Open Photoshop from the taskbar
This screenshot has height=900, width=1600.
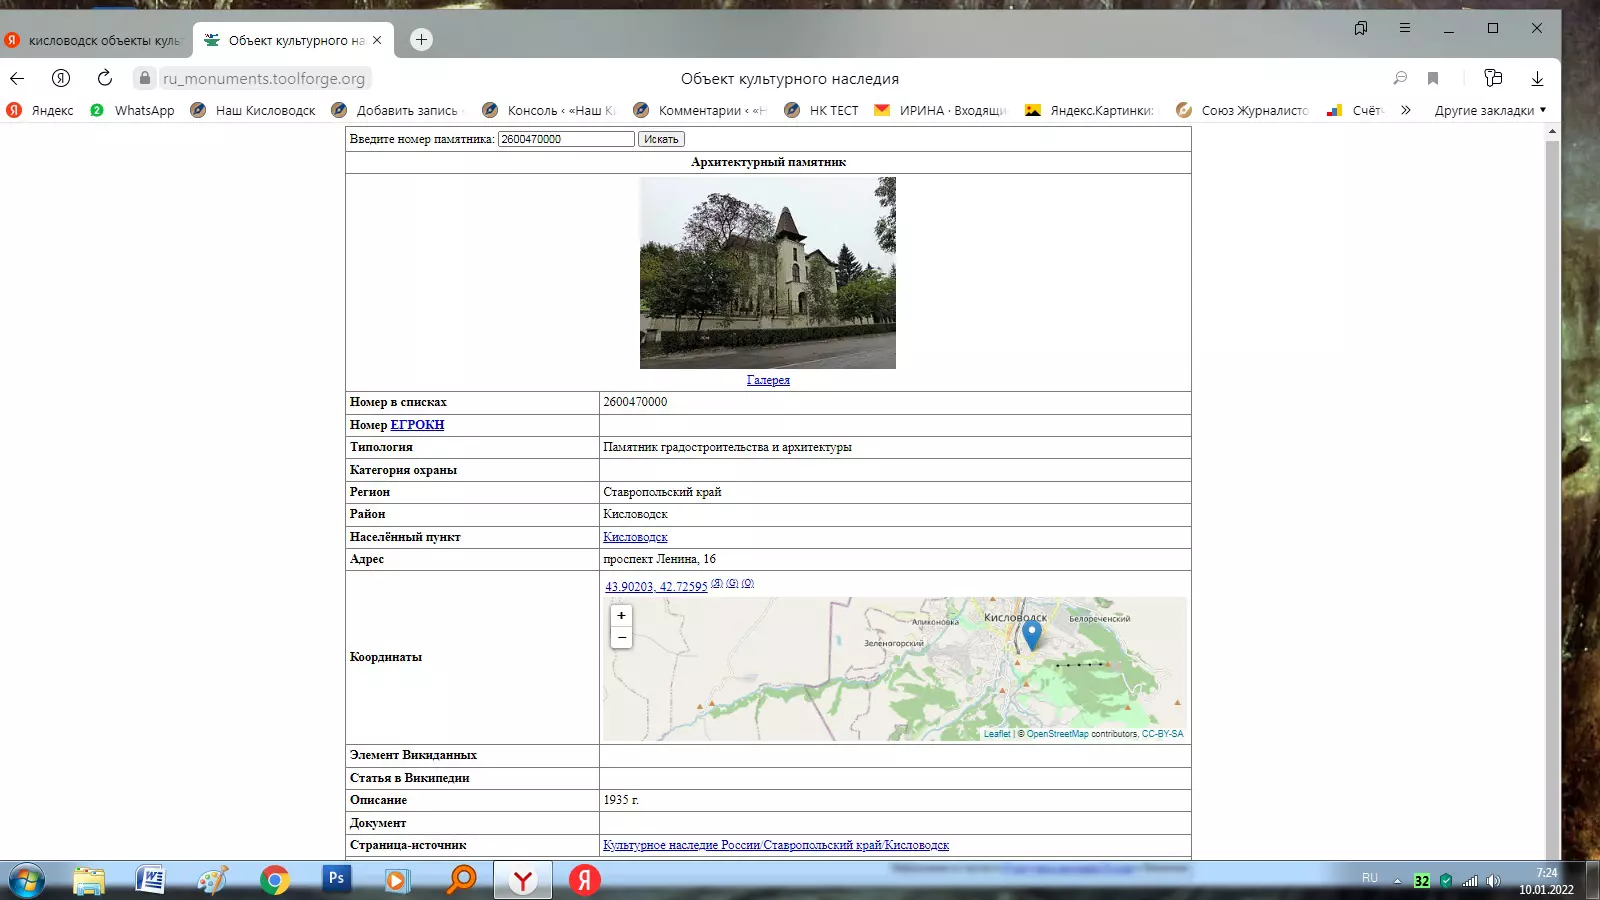[336, 879]
